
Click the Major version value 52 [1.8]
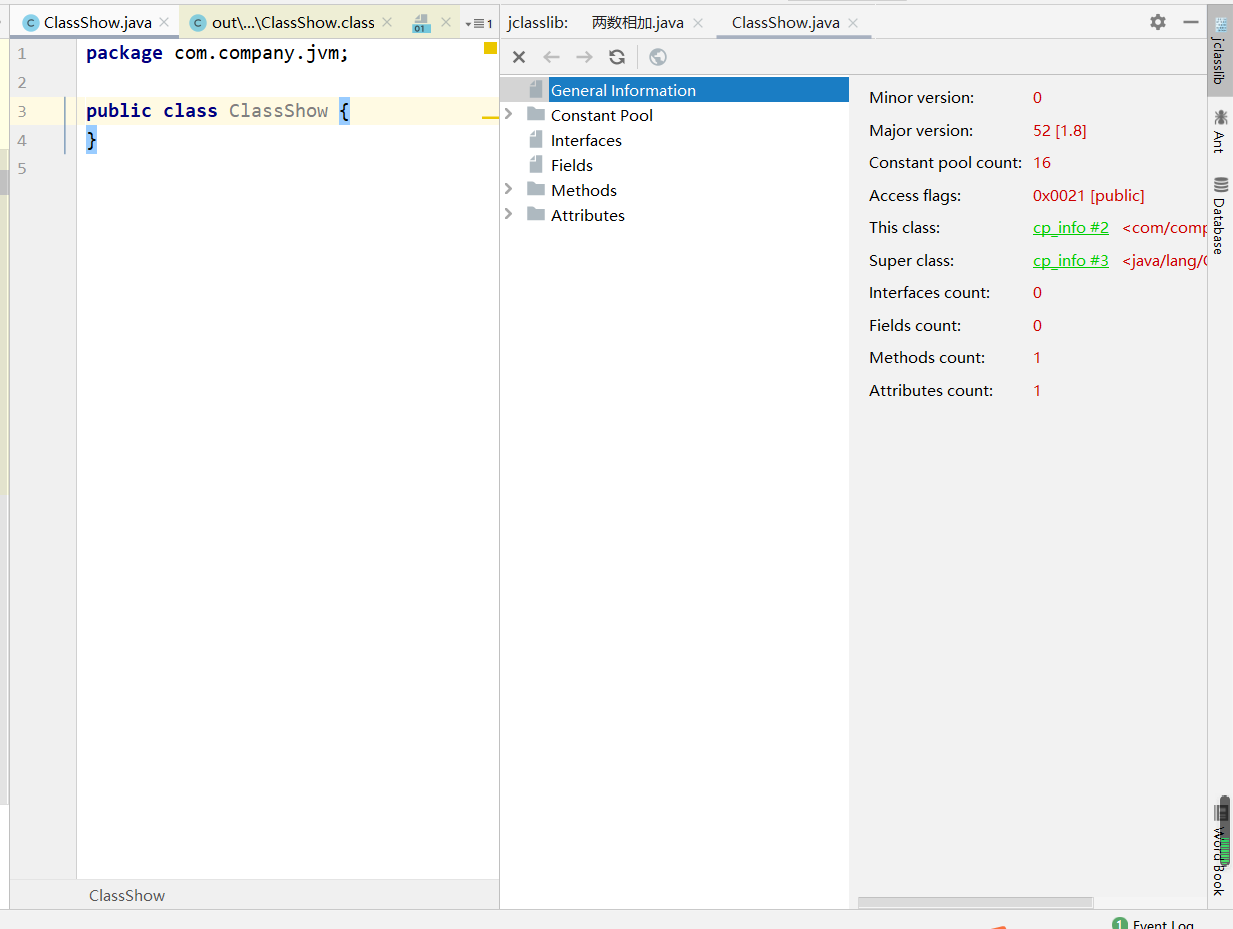click(1060, 130)
